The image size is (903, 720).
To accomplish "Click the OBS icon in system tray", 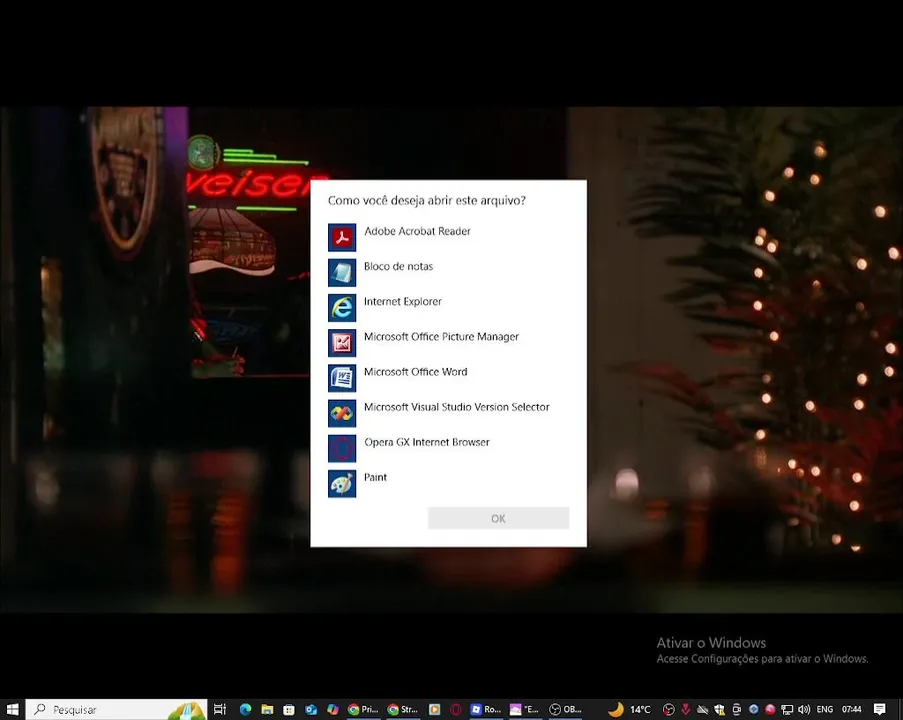I will (x=669, y=709).
